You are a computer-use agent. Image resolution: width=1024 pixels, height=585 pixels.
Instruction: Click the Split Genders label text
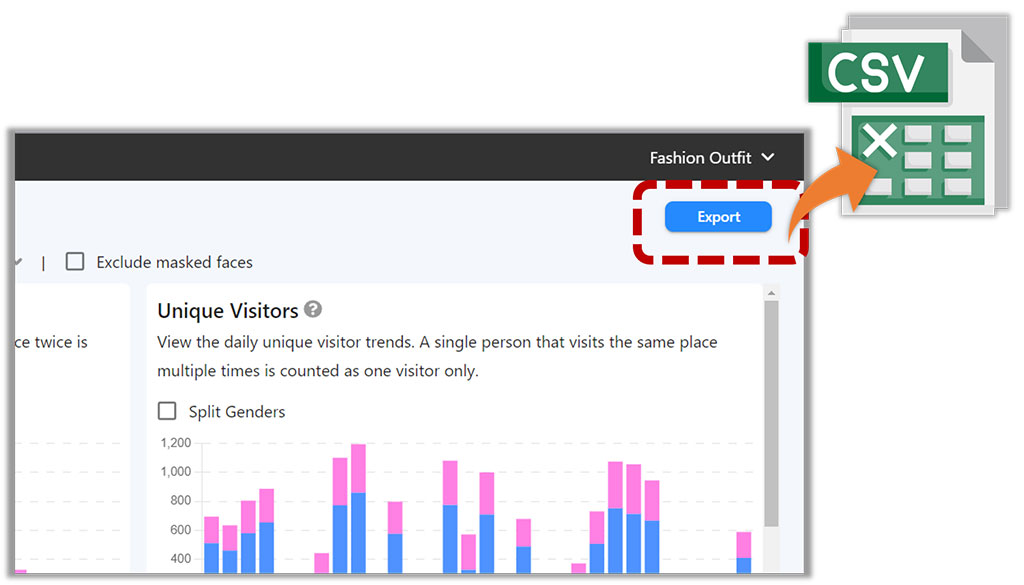point(236,412)
